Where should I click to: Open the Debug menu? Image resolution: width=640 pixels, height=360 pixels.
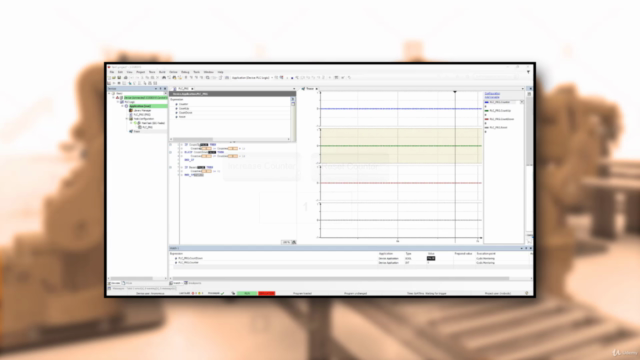pos(185,72)
